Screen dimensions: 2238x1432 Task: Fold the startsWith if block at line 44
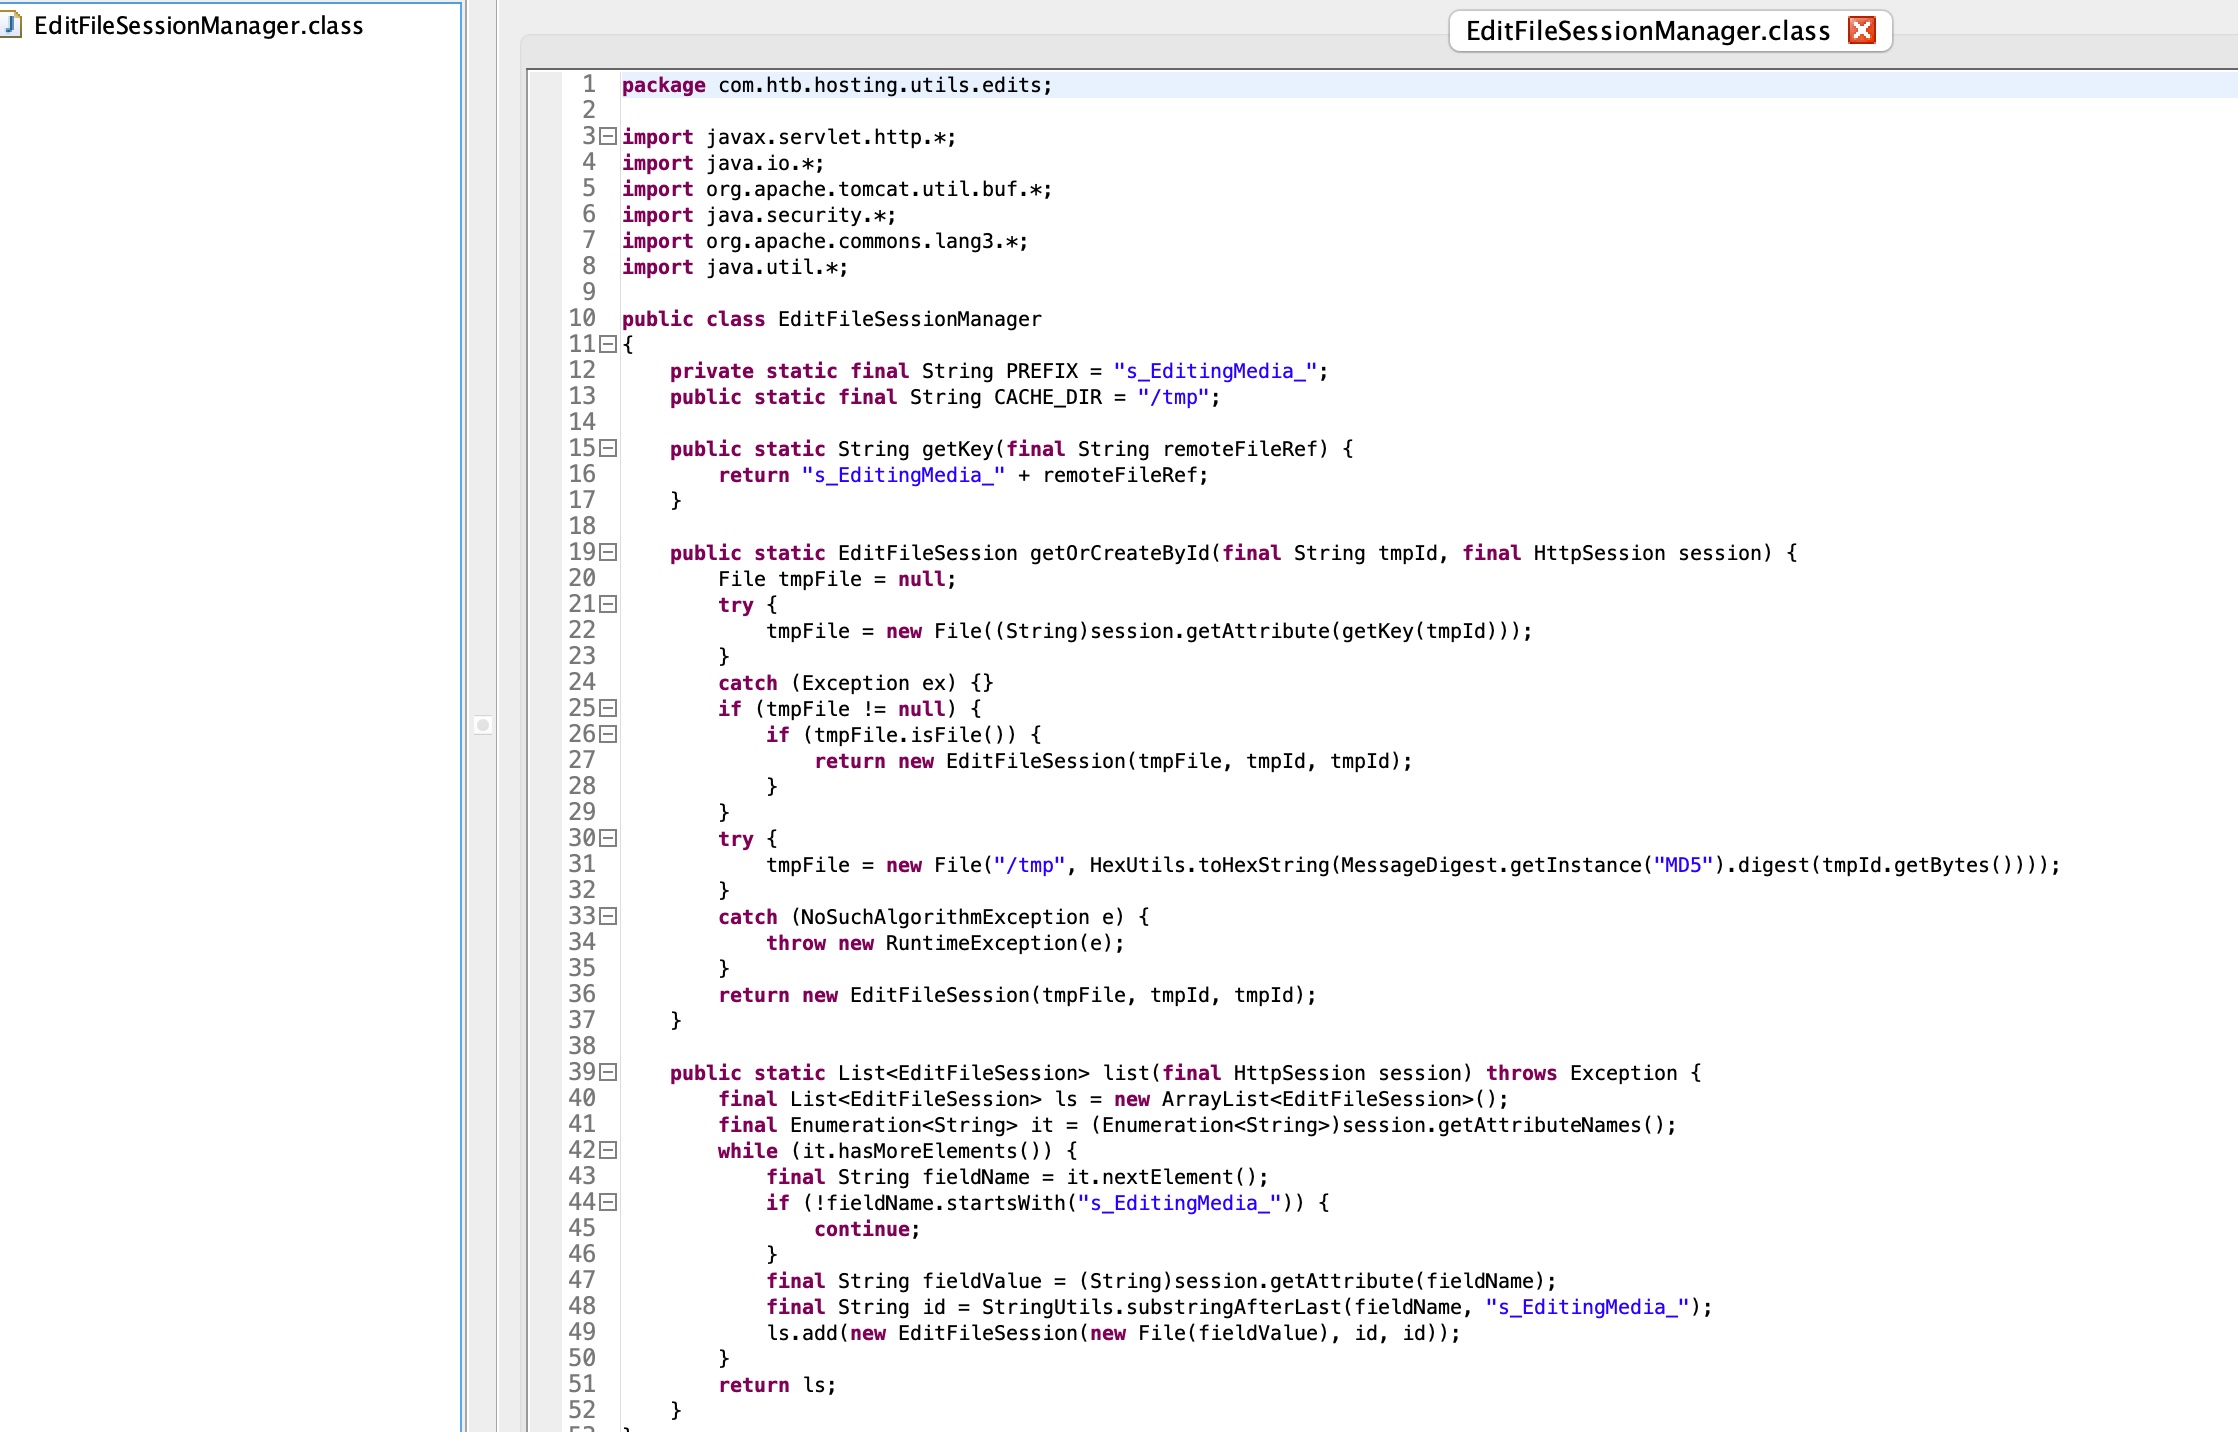tap(608, 1203)
